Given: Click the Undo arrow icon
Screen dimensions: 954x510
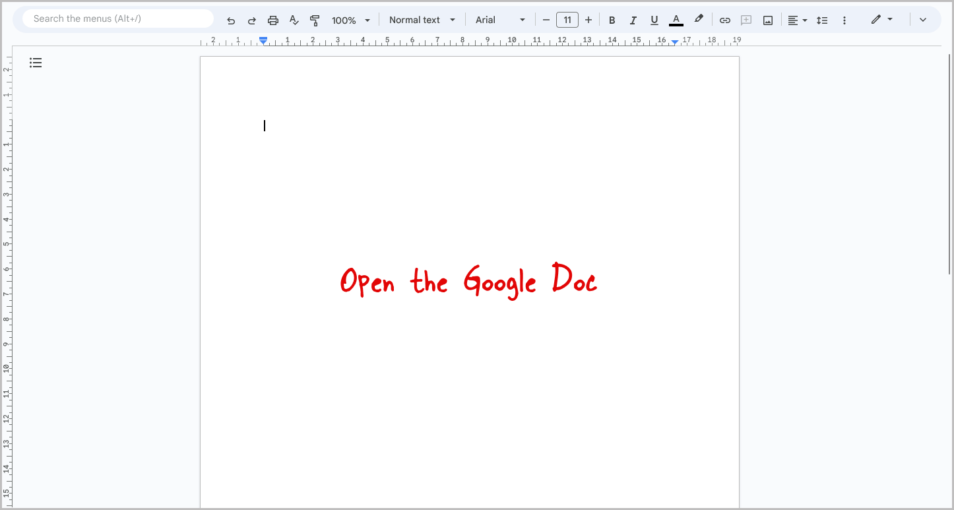Looking at the screenshot, I should 231,20.
